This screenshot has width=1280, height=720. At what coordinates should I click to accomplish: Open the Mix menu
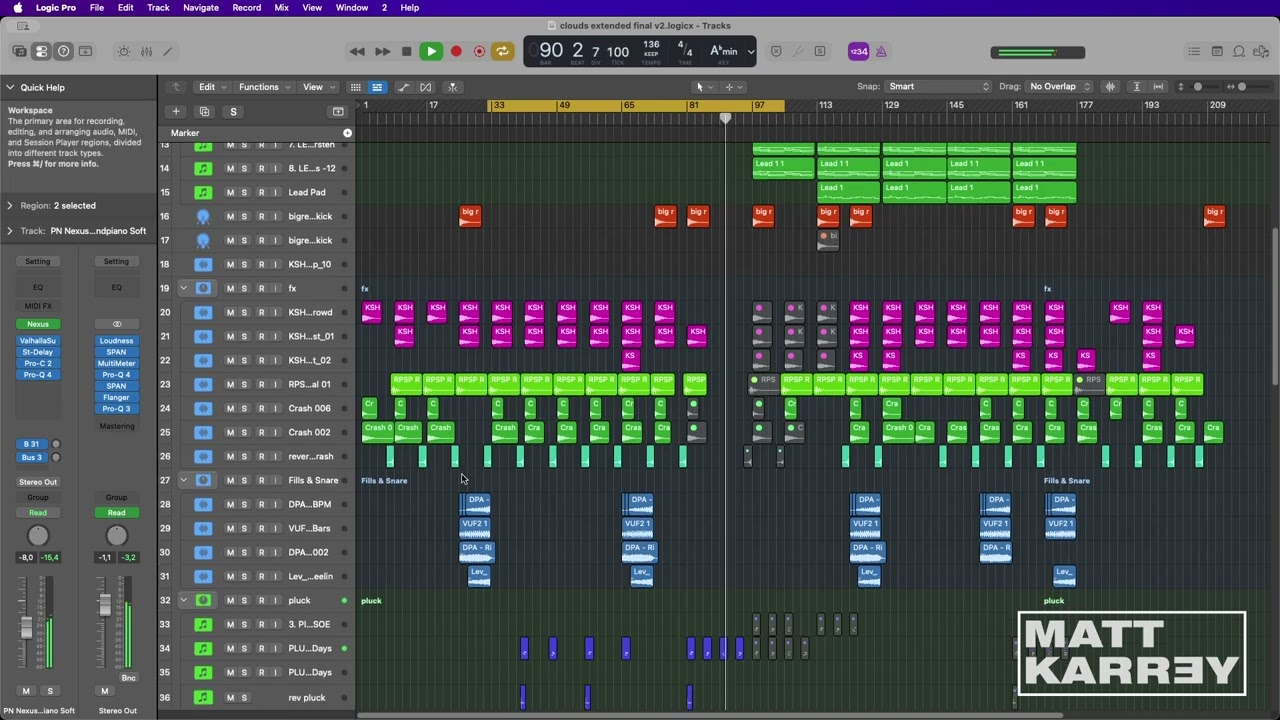(x=281, y=8)
